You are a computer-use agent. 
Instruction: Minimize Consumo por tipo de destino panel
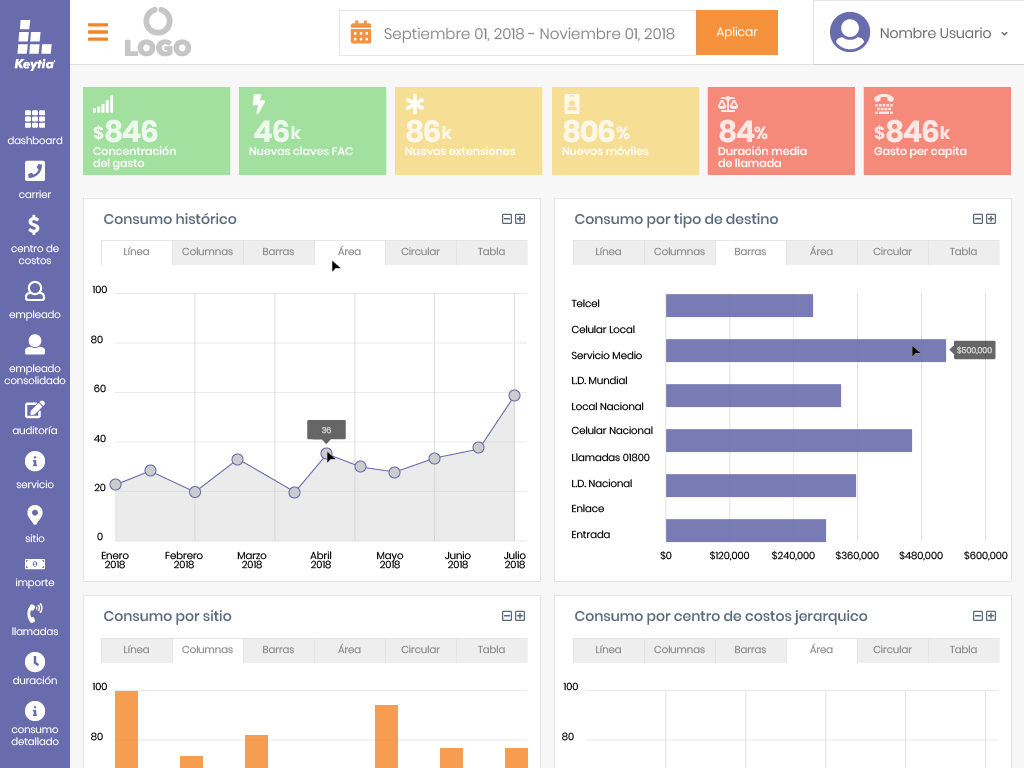pos(978,219)
